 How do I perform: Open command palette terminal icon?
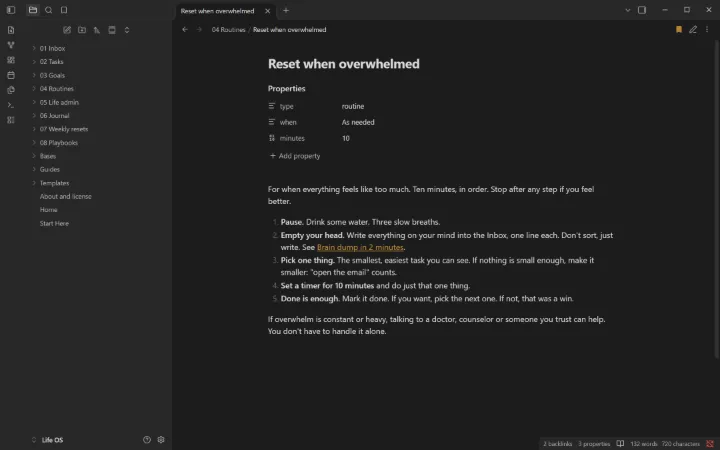pyautogui.click(x=11, y=105)
